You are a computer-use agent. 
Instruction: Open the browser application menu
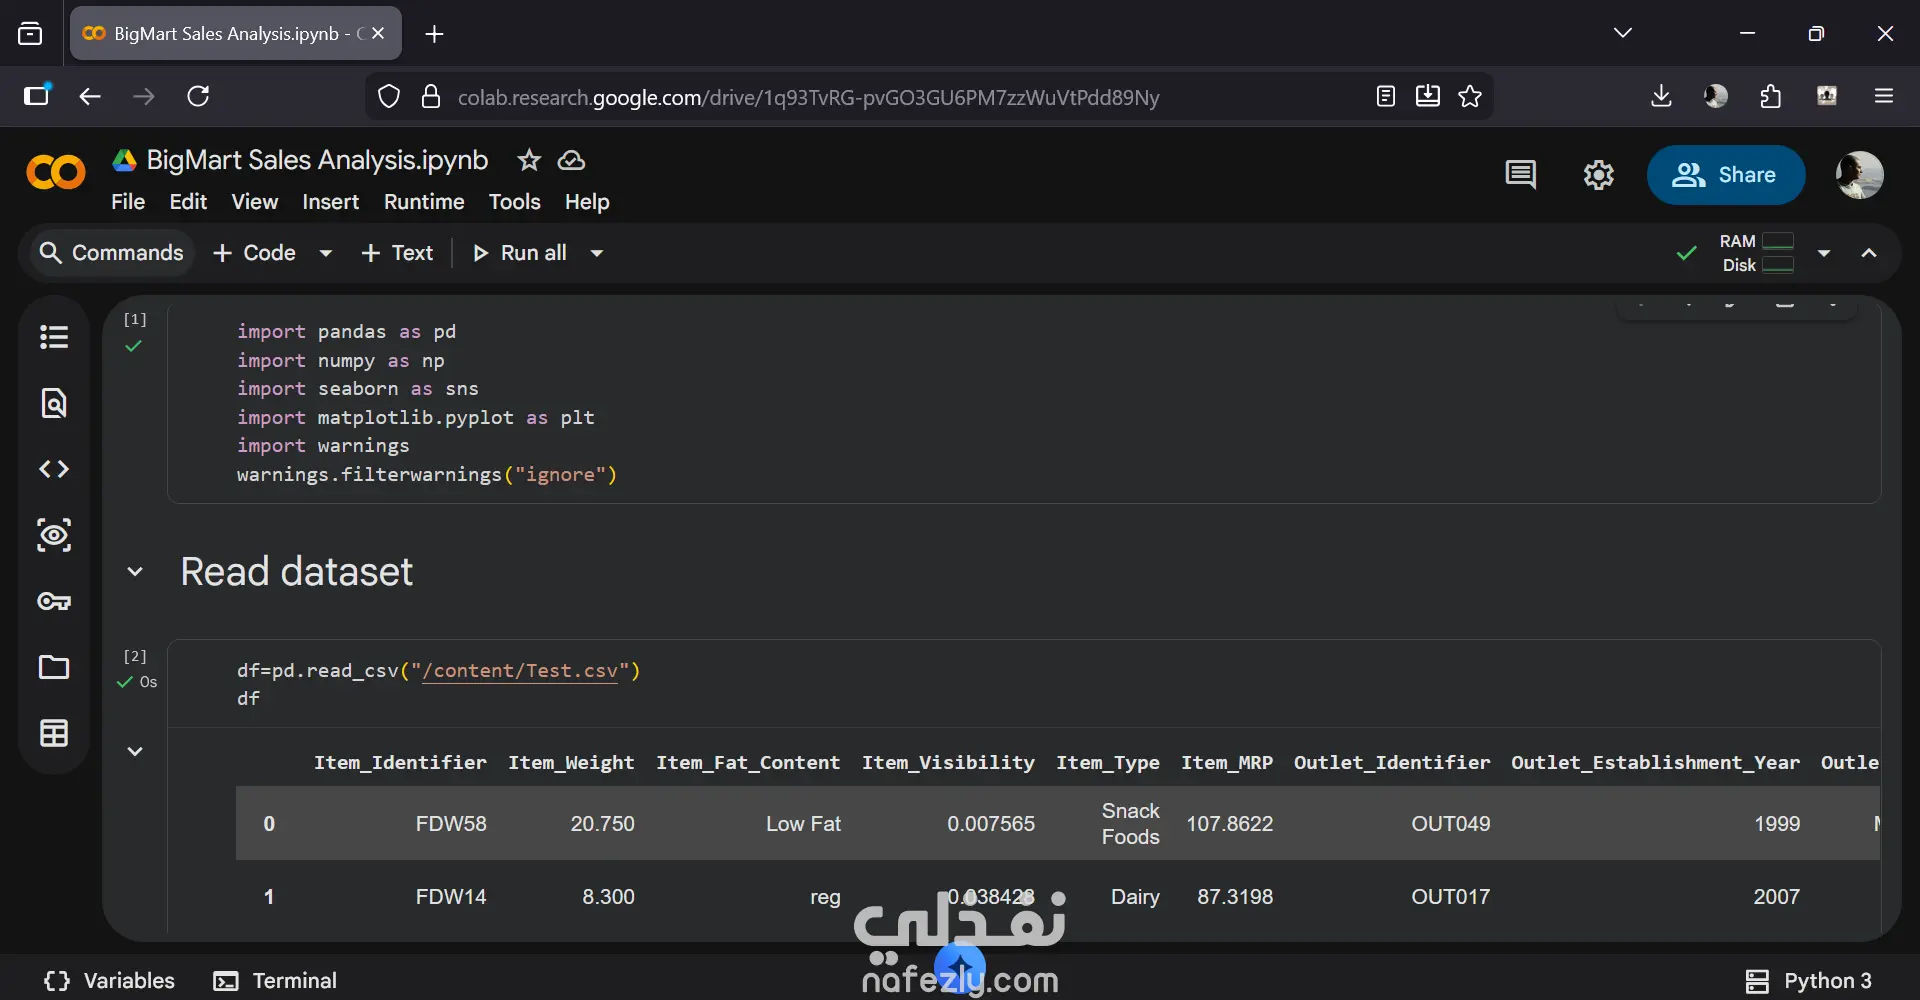(x=1884, y=96)
